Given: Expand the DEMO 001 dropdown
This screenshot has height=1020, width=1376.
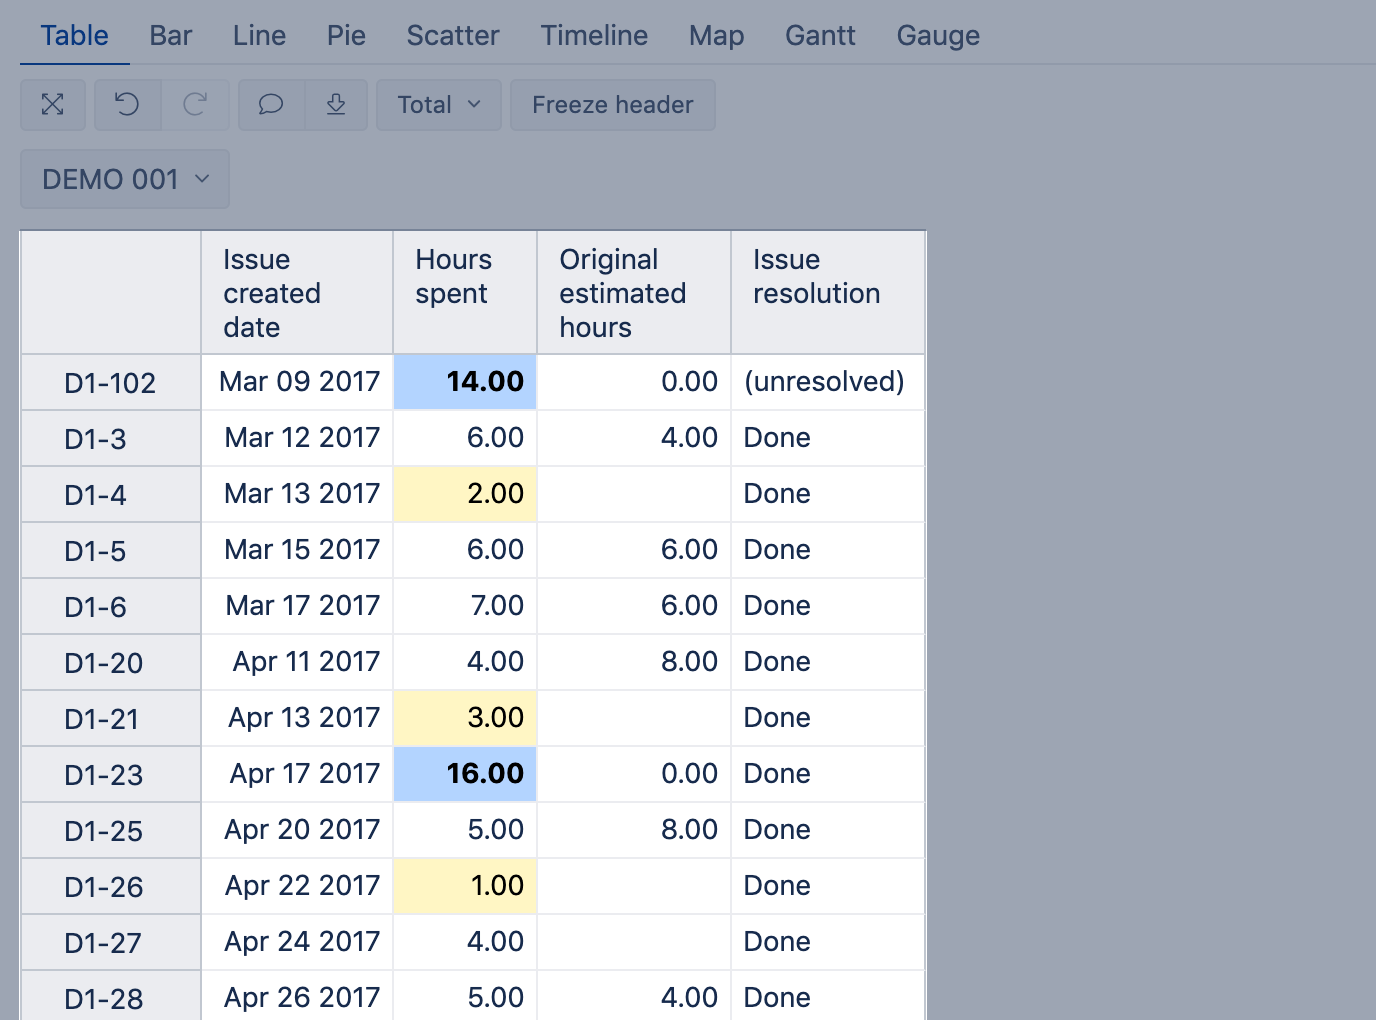Looking at the screenshot, I should click(x=125, y=179).
